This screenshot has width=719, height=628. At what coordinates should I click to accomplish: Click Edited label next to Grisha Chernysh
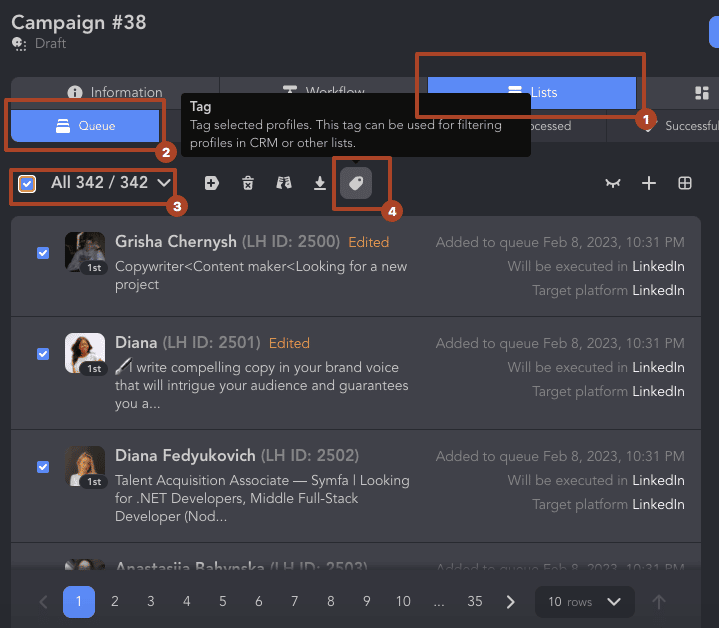point(369,242)
